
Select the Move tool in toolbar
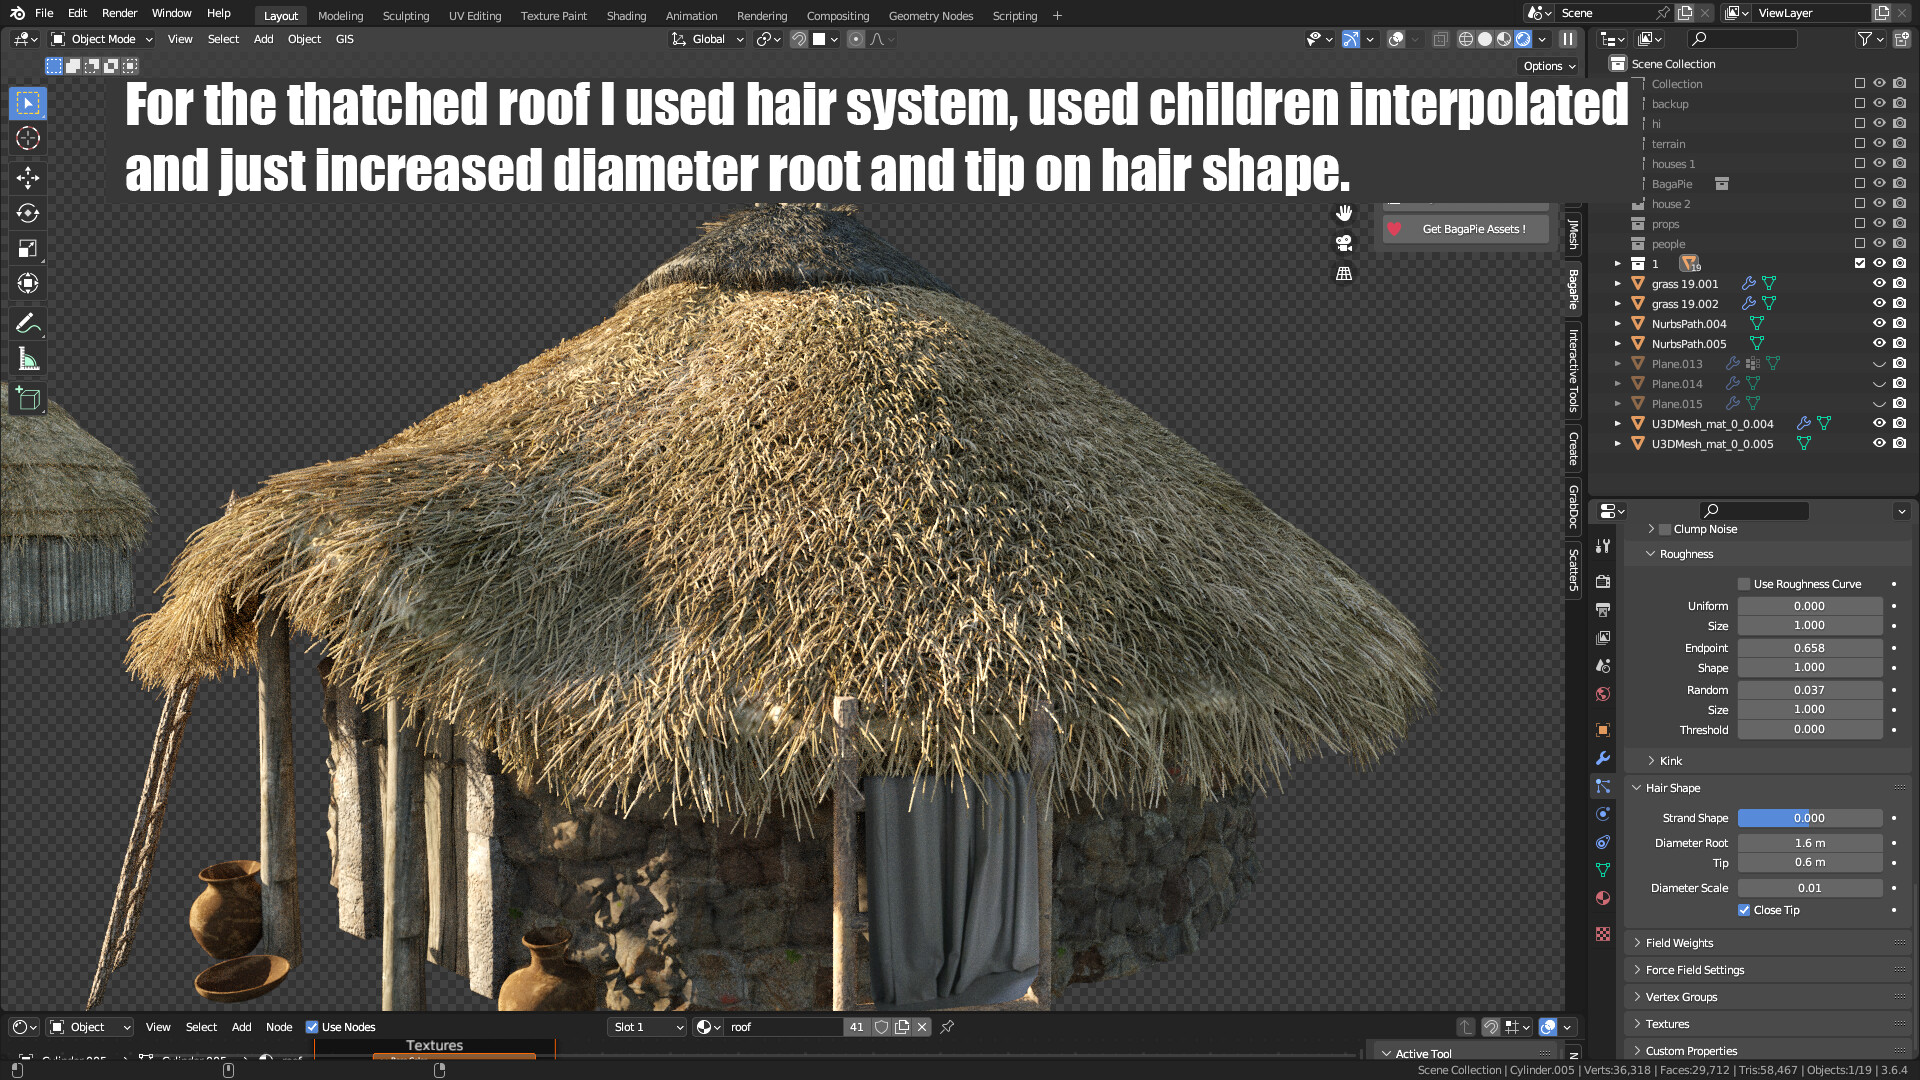click(x=28, y=178)
